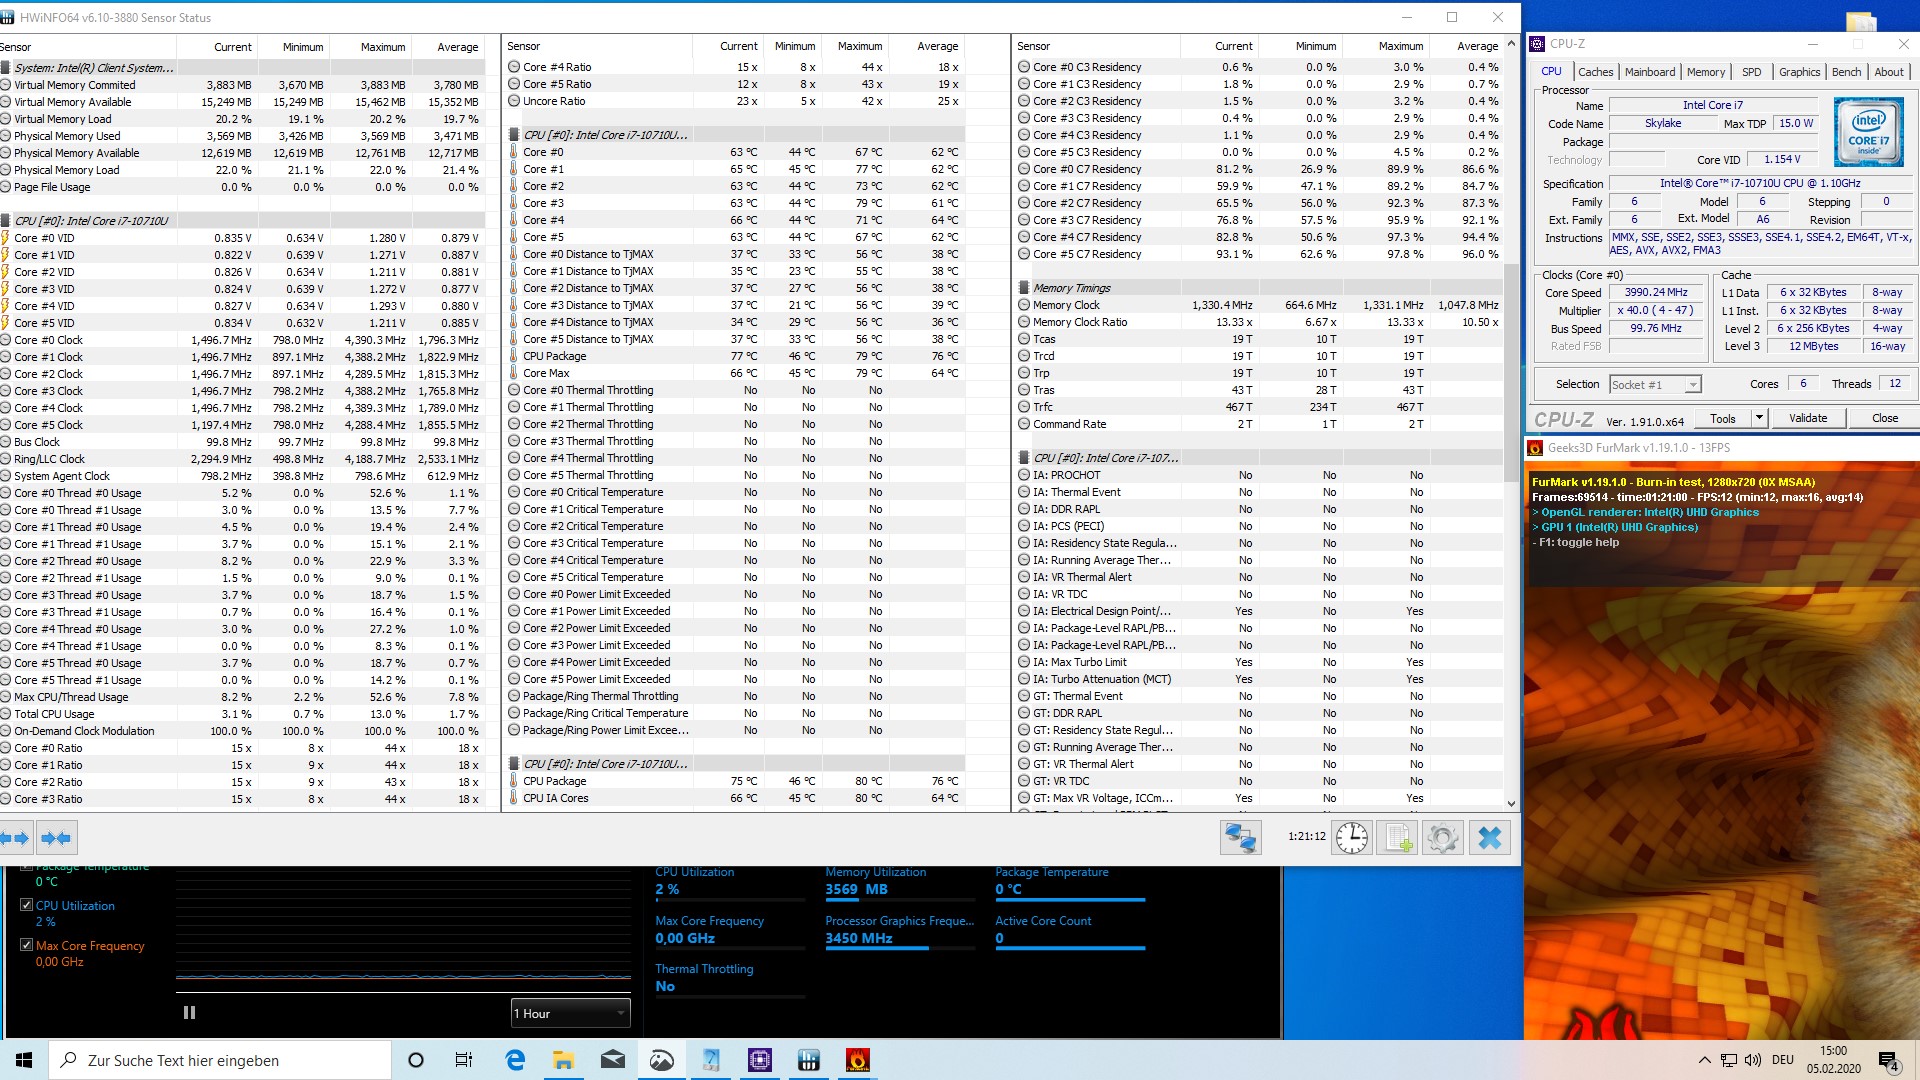Click the logging start file icon

coord(1396,838)
